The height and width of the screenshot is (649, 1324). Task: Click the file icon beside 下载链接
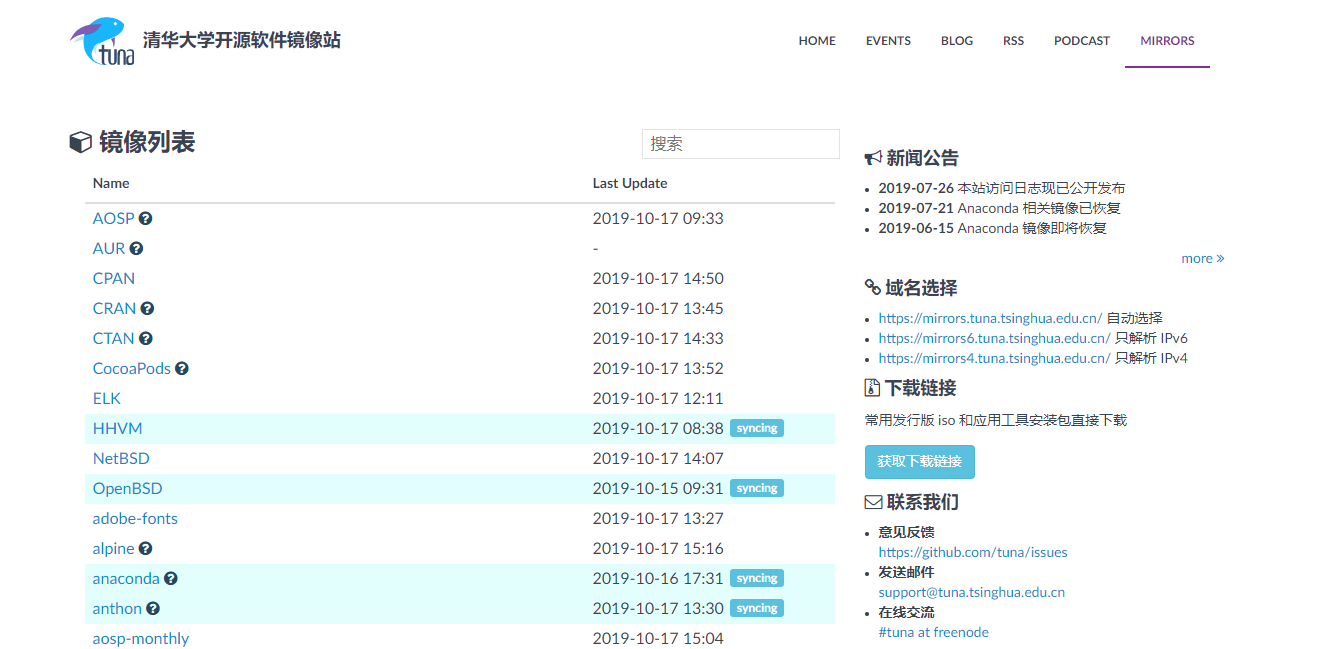pos(872,388)
